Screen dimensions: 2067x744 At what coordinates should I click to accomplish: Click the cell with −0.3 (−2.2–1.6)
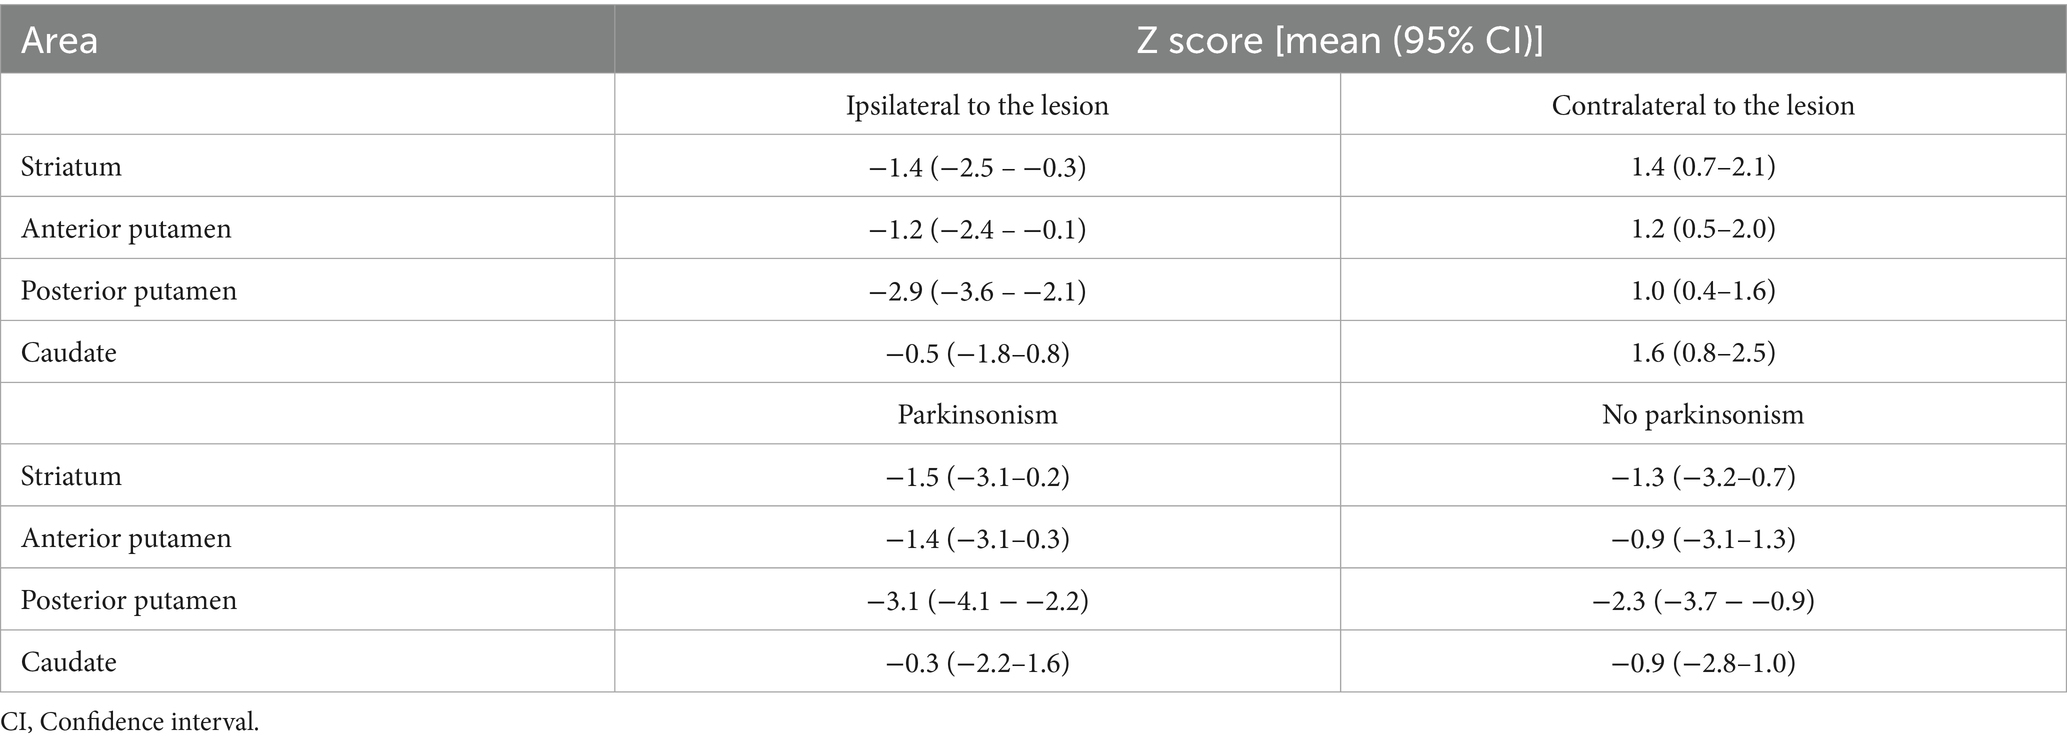click(x=977, y=662)
